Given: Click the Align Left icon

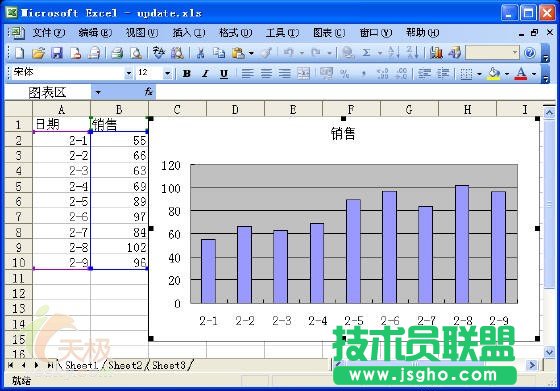Looking at the screenshot, I should pyautogui.click(x=247, y=74).
